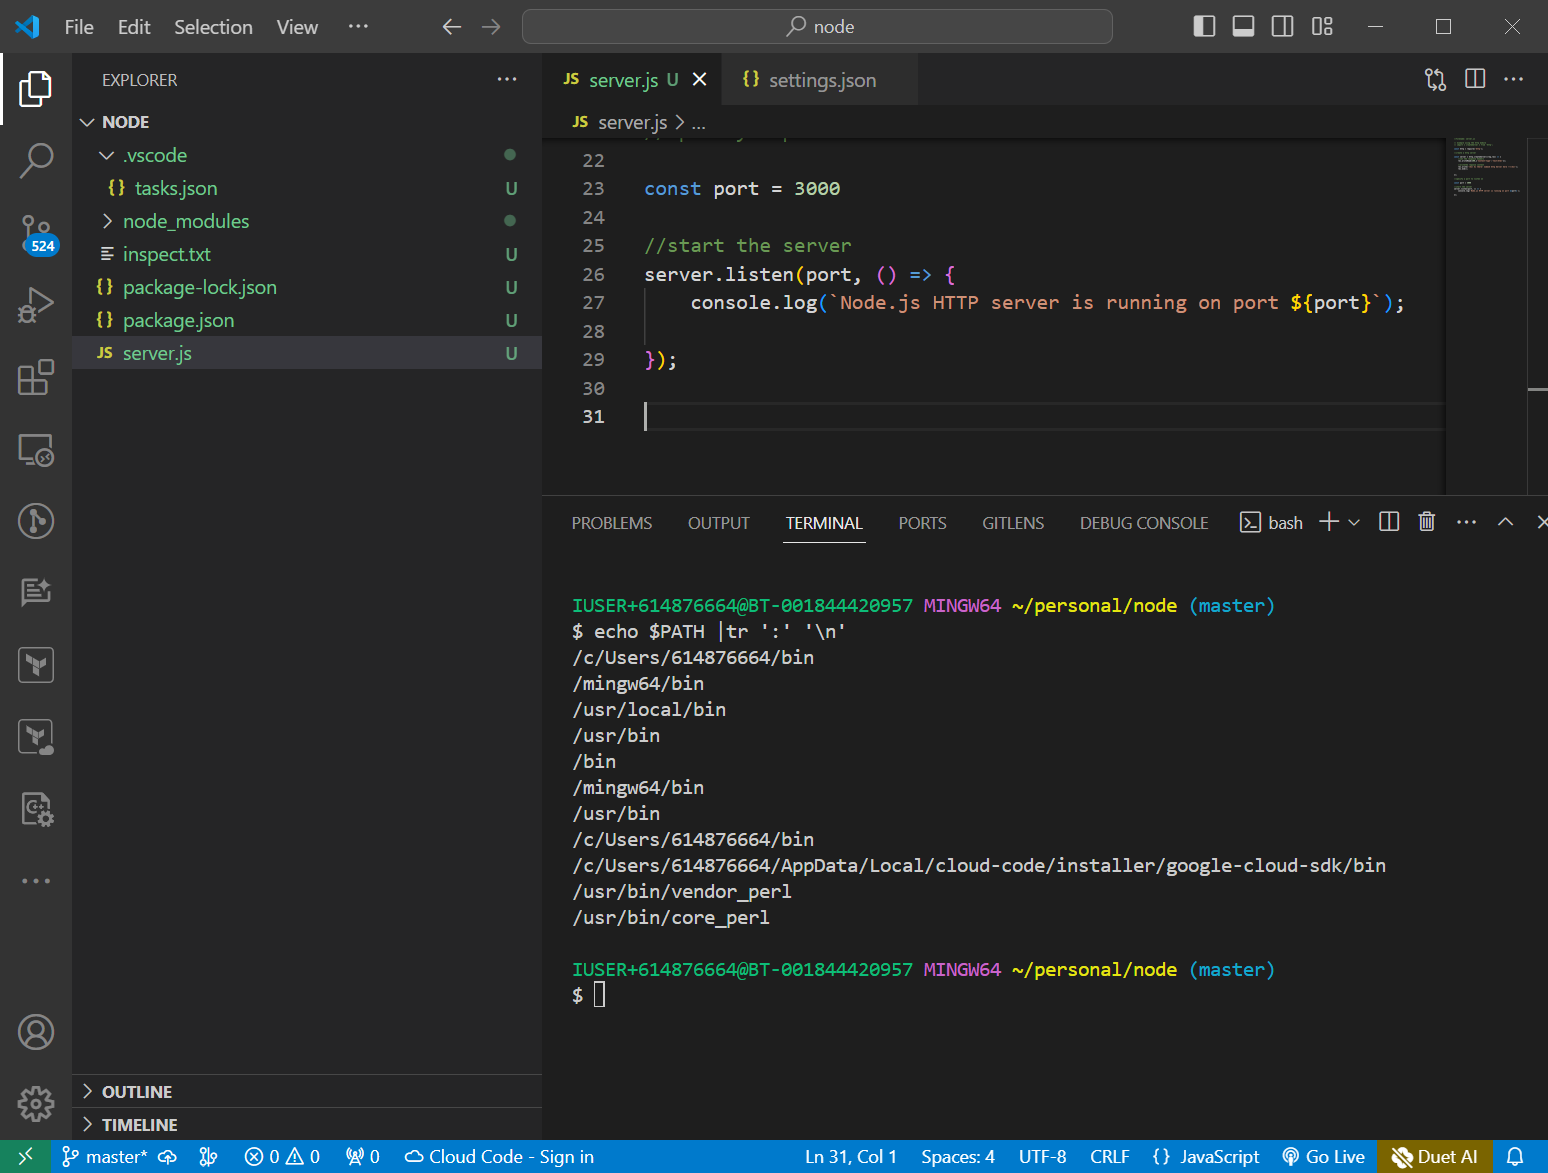
Task: Expand the OUTLINE section
Action: point(137,1092)
